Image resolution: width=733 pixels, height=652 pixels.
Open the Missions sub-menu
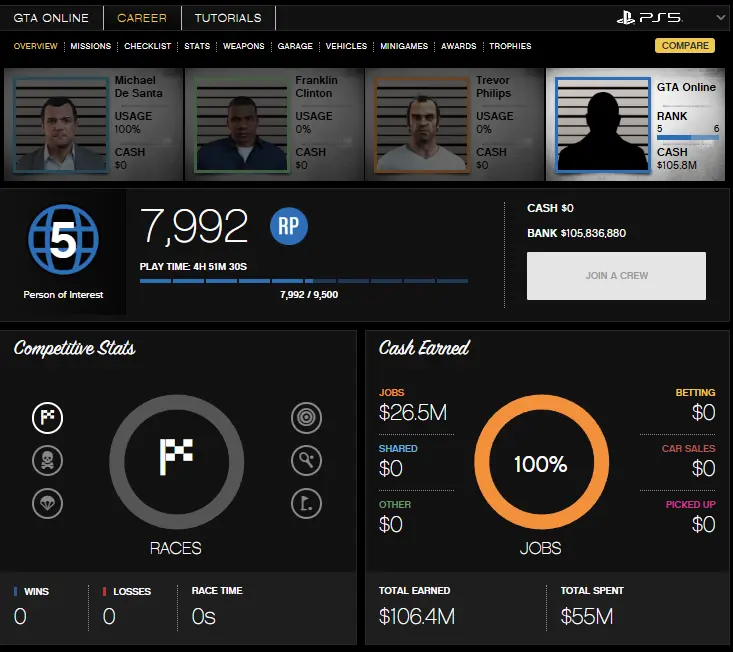coord(91,46)
